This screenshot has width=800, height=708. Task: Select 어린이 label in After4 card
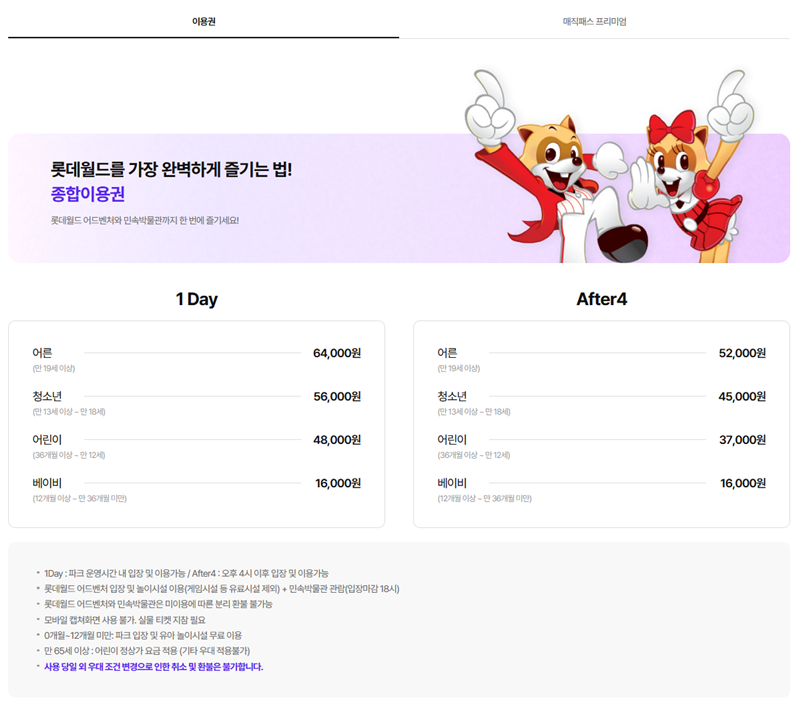[452, 439]
